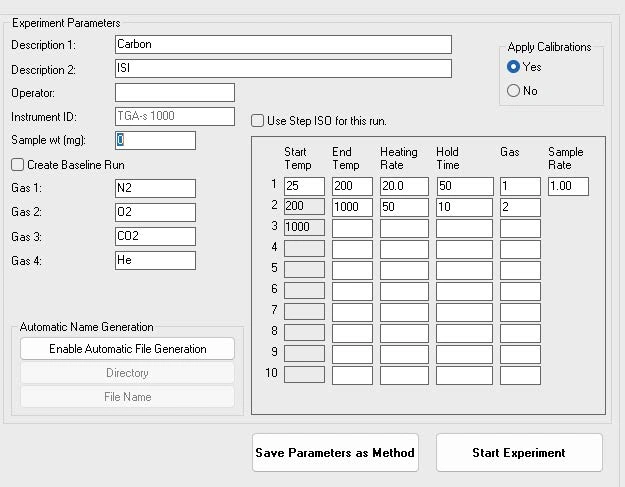Click row 1 Start Temp field

pos(304,186)
